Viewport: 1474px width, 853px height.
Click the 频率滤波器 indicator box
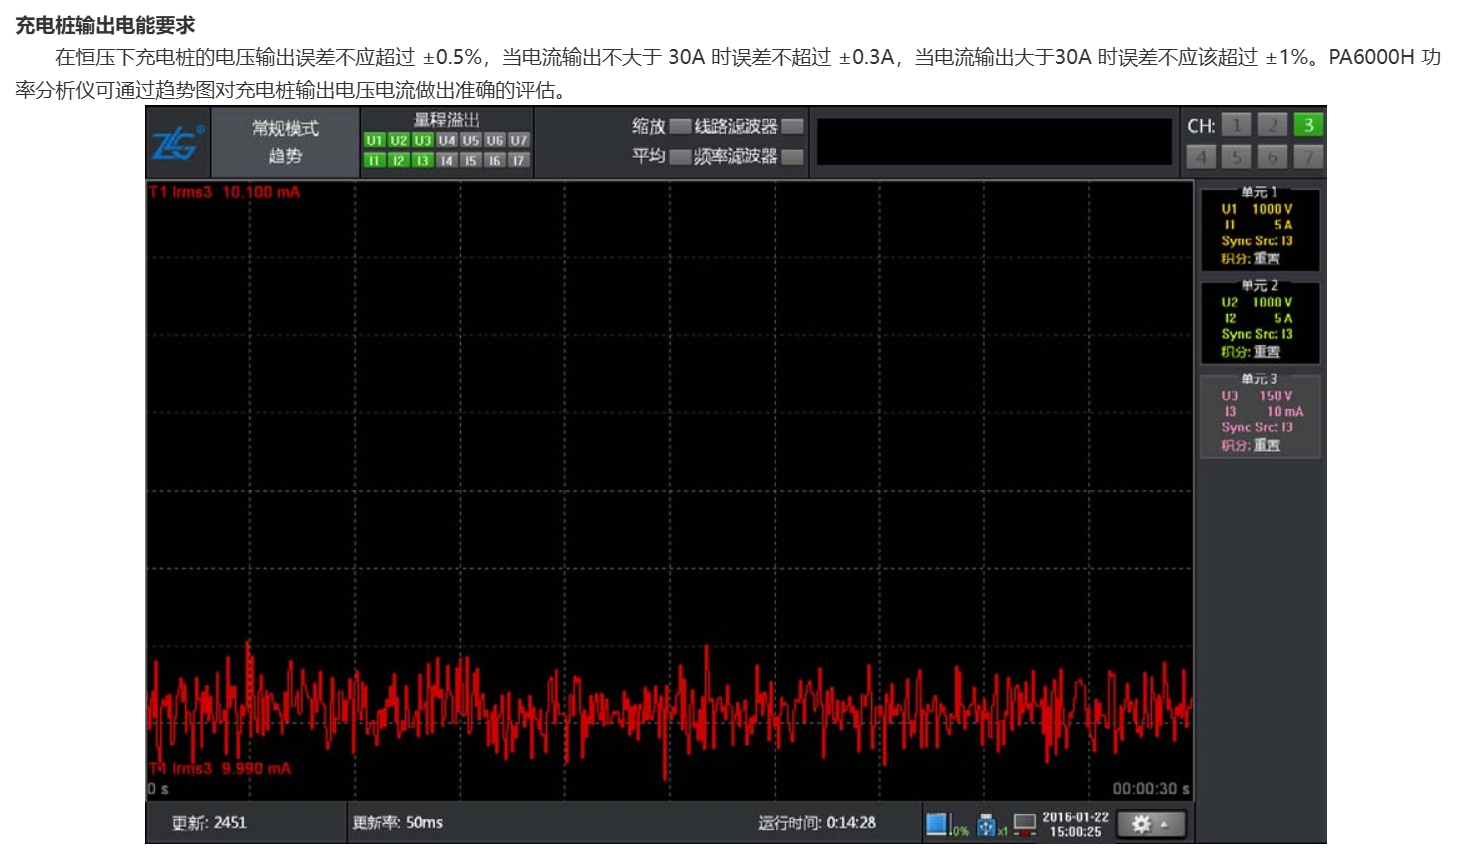coord(792,156)
